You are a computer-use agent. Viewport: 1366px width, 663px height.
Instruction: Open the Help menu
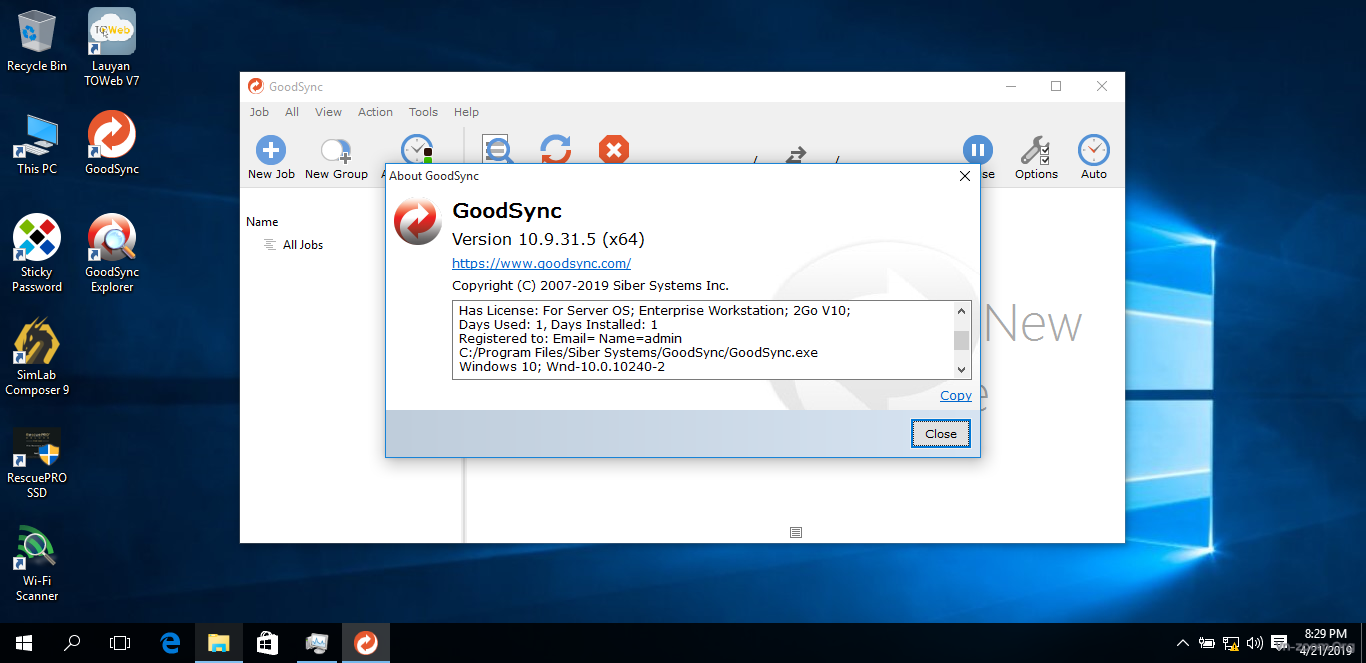tap(466, 112)
